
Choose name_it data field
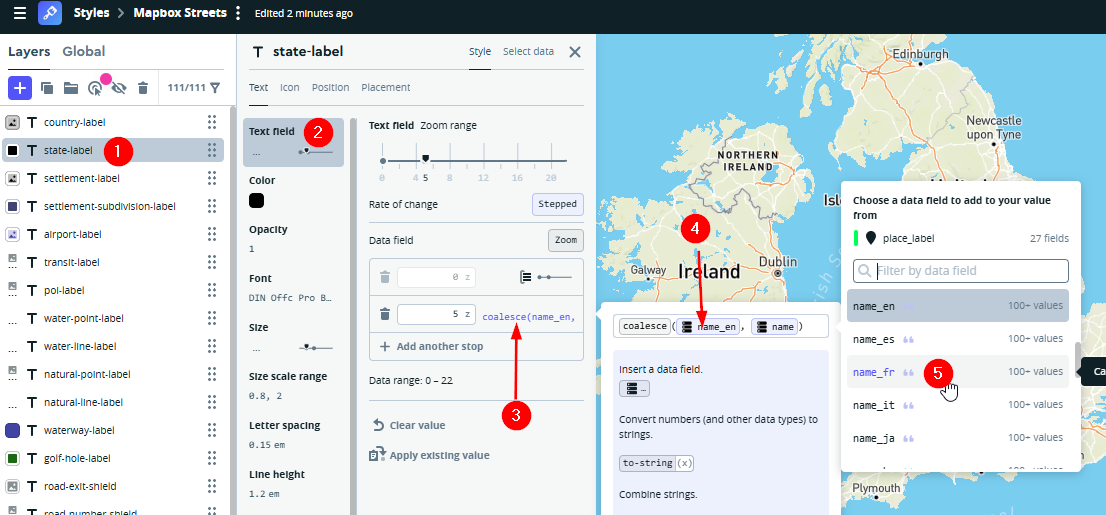tap(958, 405)
